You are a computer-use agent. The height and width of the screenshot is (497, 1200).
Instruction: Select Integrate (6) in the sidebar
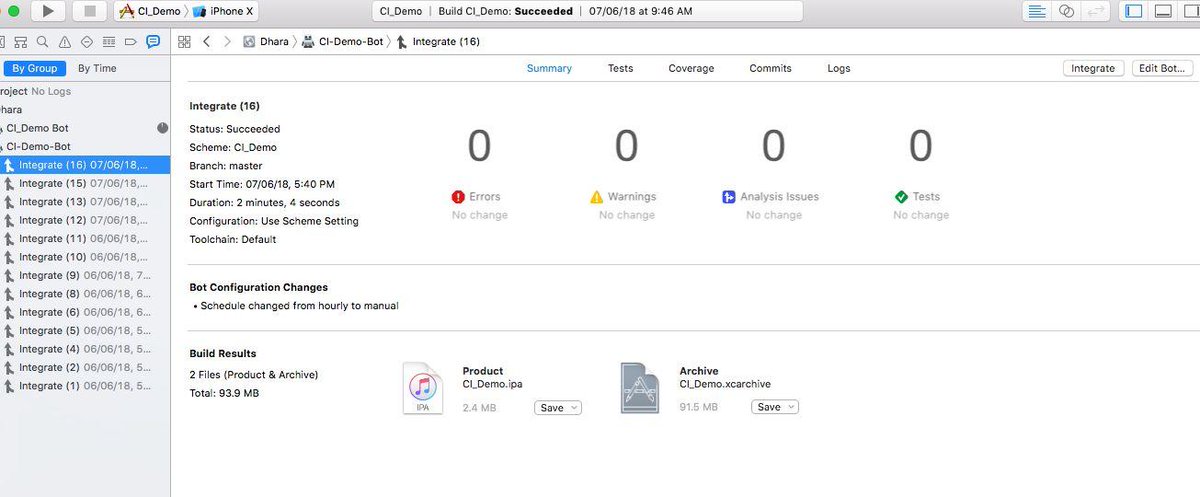pyautogui.click(x=85, y=312)
